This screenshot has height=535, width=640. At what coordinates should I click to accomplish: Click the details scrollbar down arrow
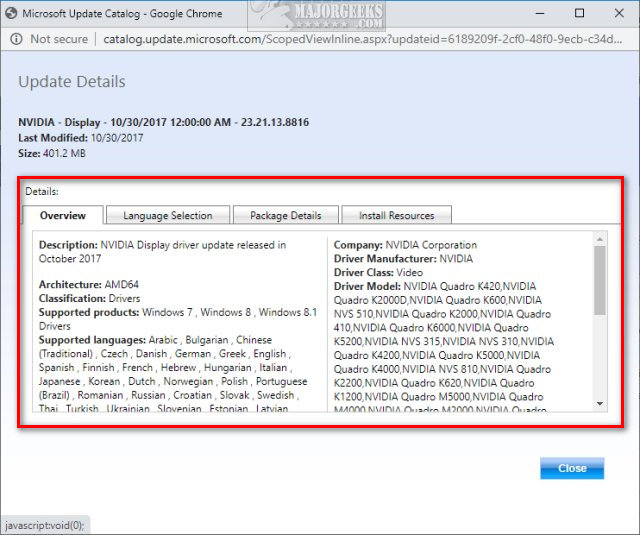(x=600, y=404)
